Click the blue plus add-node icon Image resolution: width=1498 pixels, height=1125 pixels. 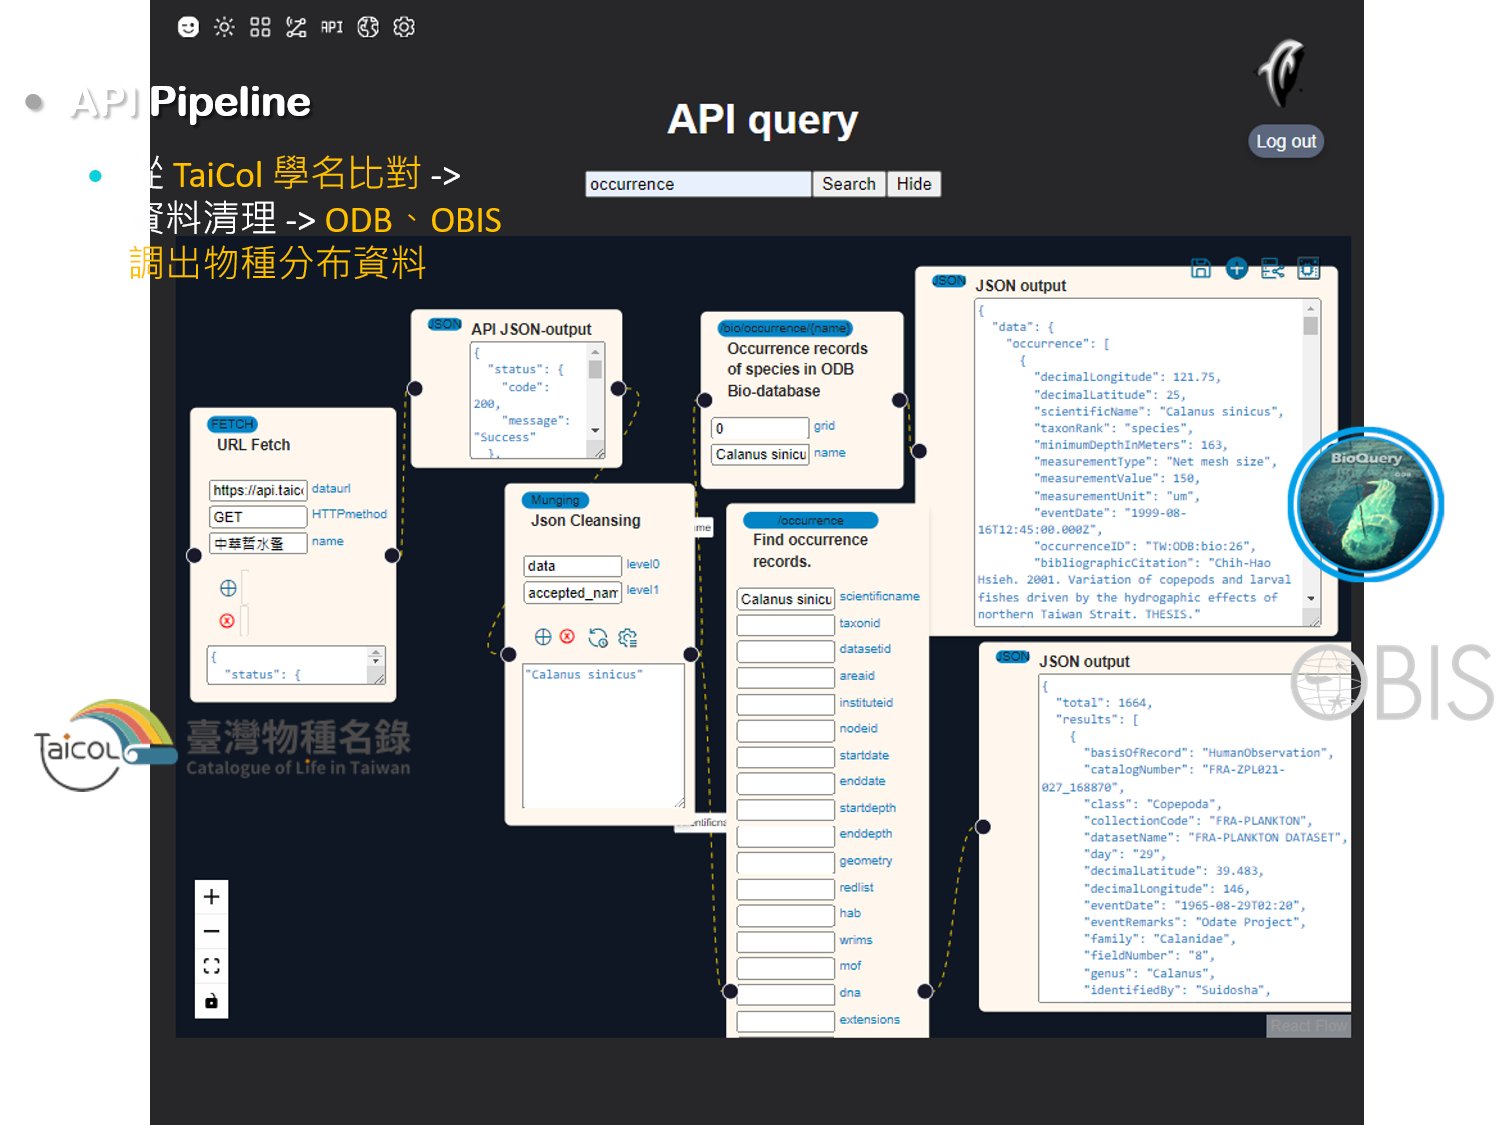[x=1237, y=268]
